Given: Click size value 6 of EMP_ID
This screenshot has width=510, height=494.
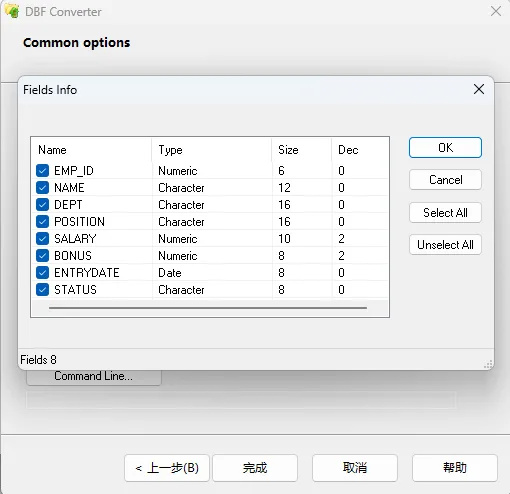Looking at the screenshot, I should click(x=281, y=171).
